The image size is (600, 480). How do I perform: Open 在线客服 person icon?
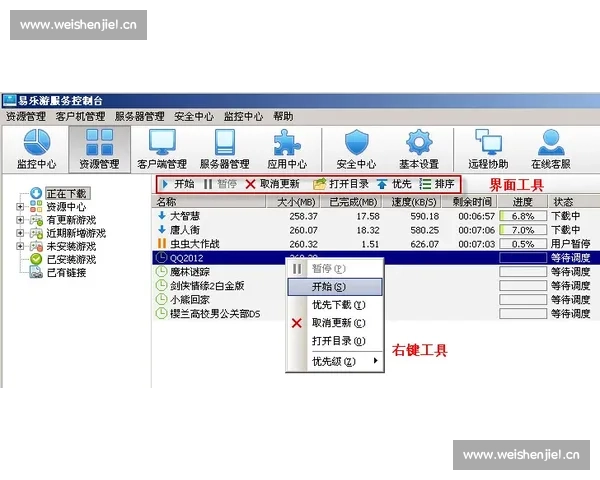point(551,149)
